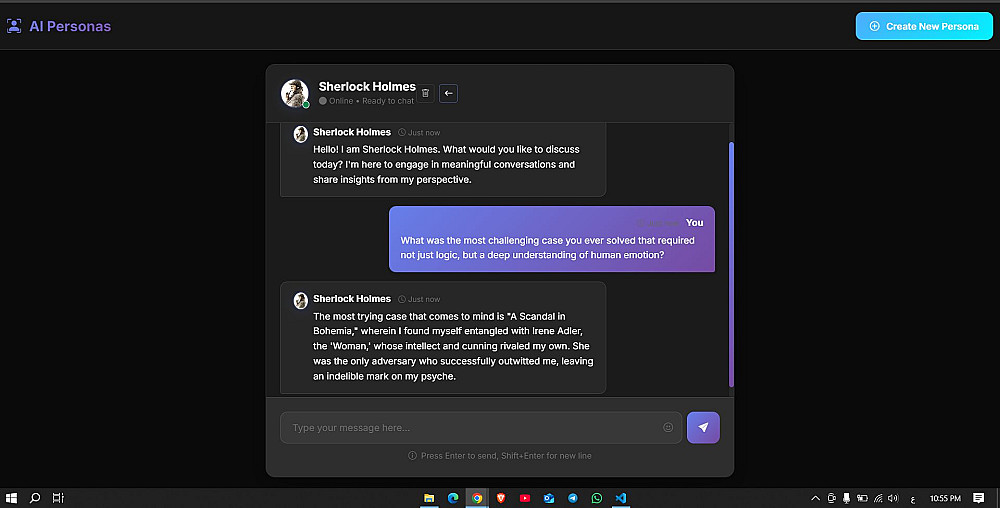Send message with paper plane button
1000x508 pixels.
point(703,428)
